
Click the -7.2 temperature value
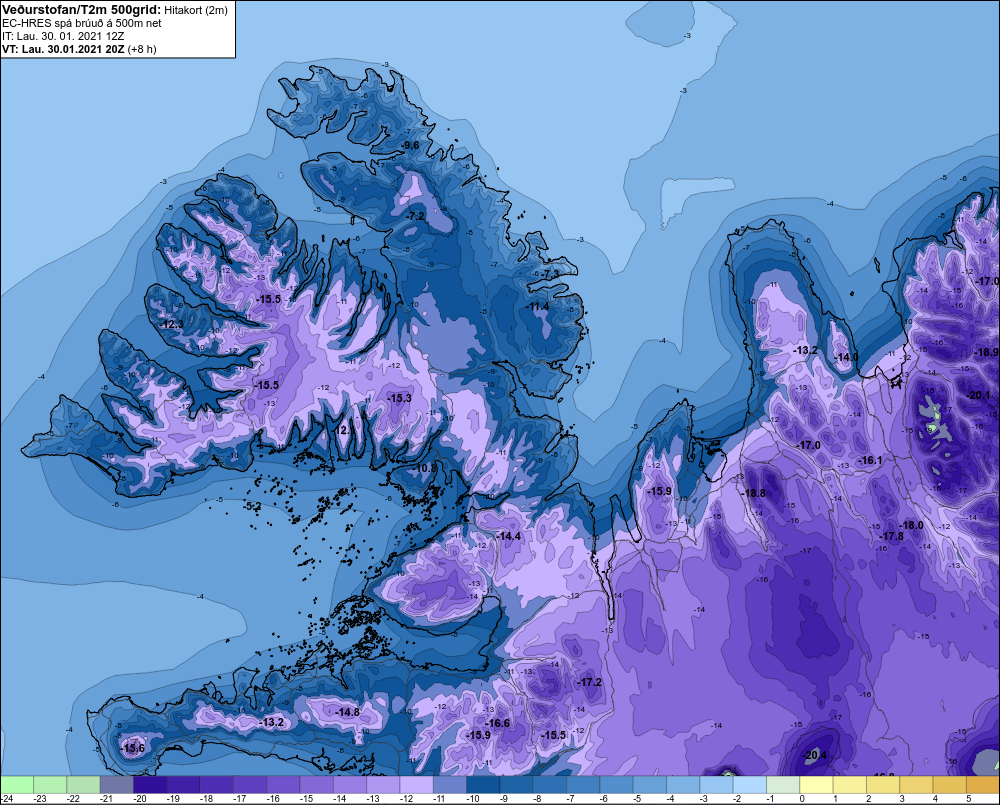[x=416, y=216]
